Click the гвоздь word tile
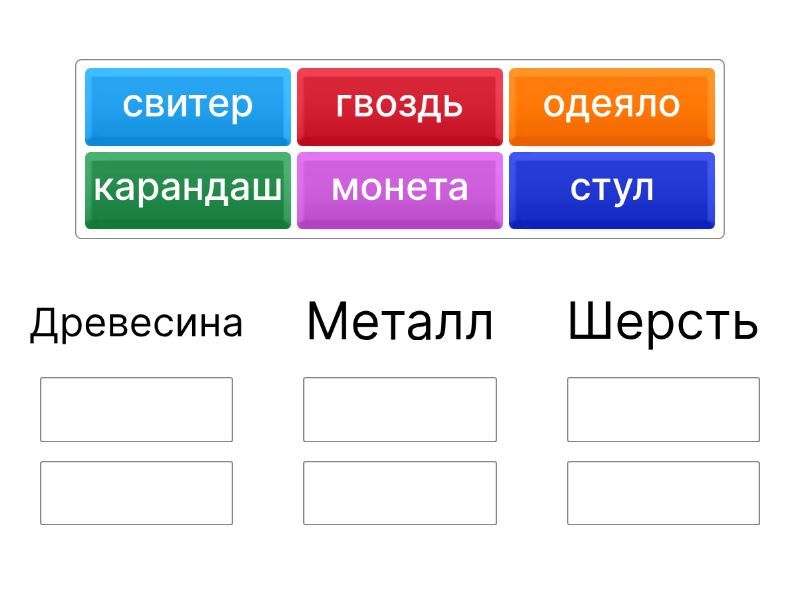 [400, 106]
